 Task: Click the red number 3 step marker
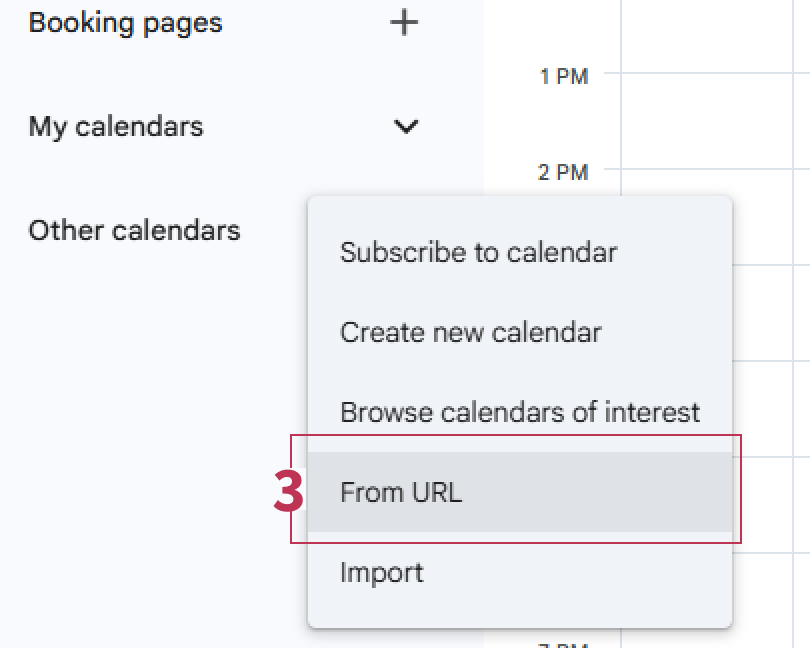click(288, 492)
